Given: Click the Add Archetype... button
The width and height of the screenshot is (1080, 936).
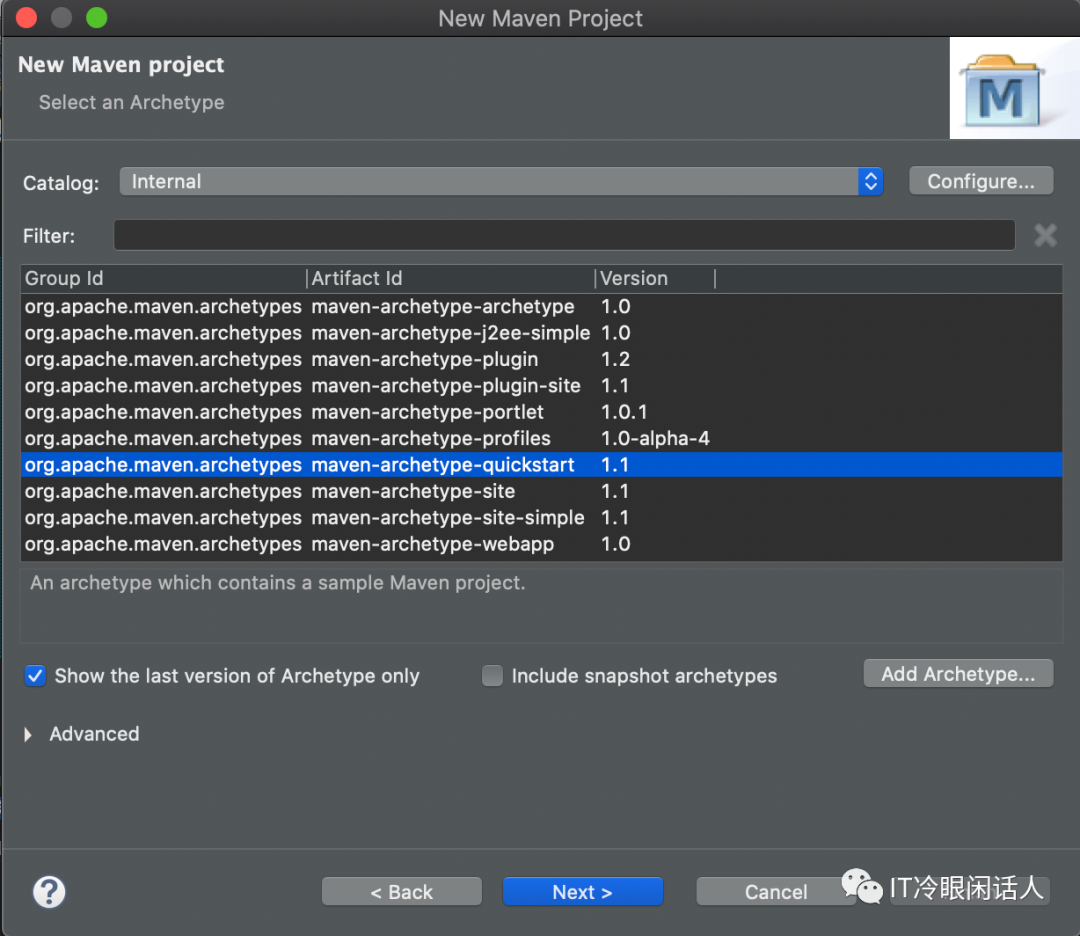Looking at the screenshot, I should tap(958, 674).
